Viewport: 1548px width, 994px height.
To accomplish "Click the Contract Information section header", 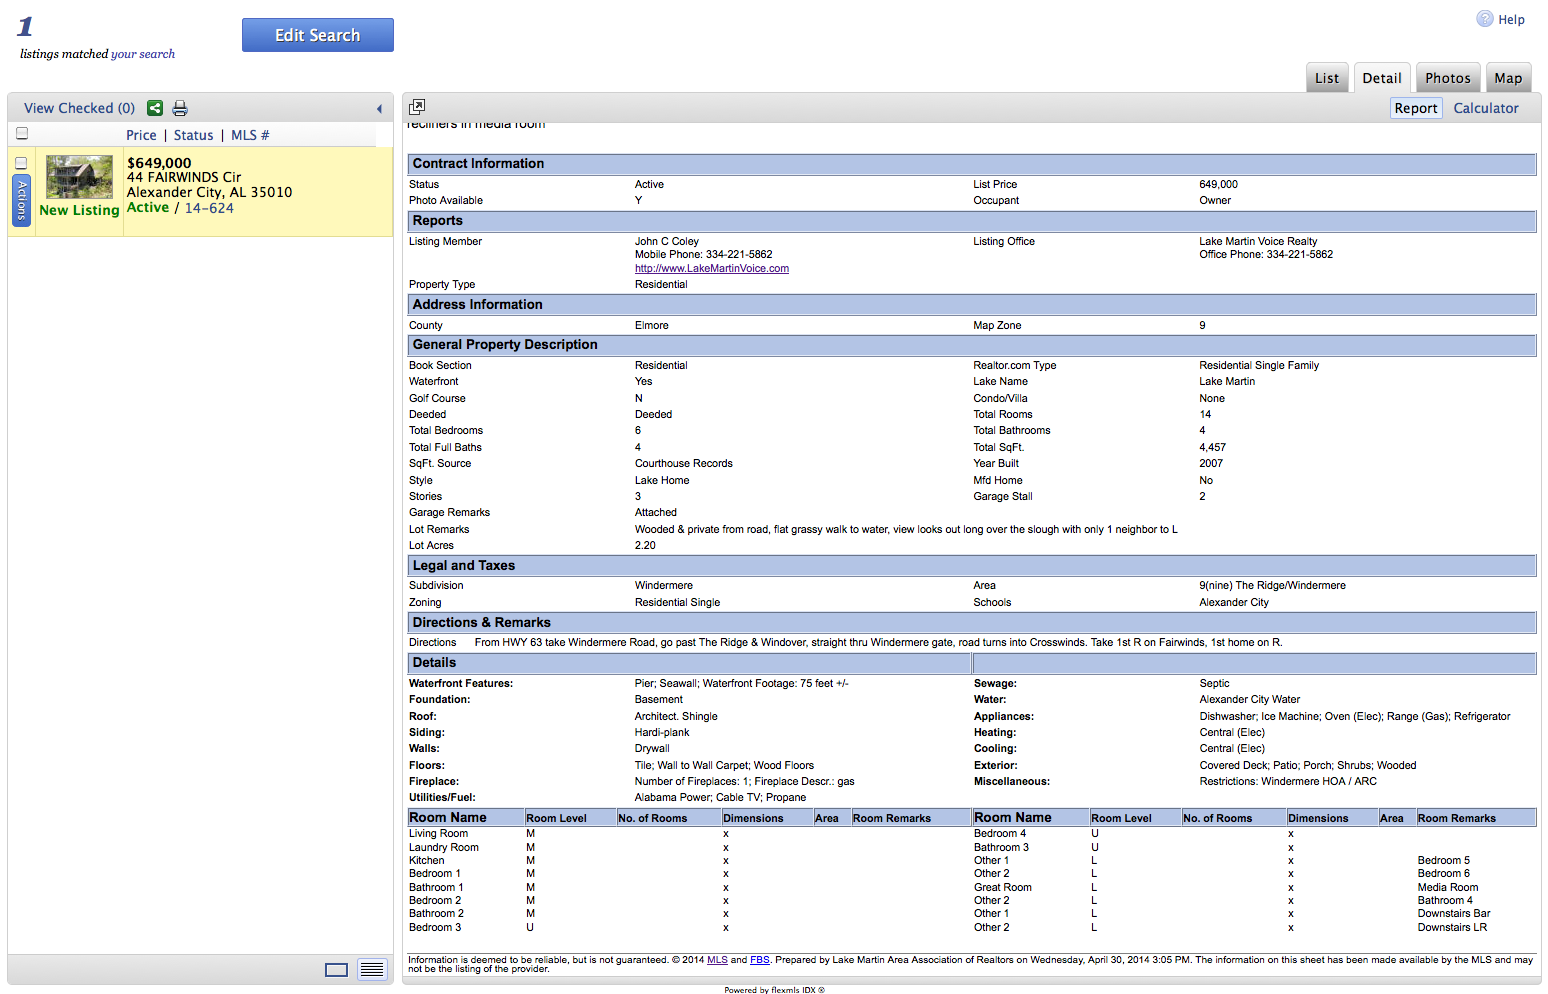I will [x=972, y=164].
